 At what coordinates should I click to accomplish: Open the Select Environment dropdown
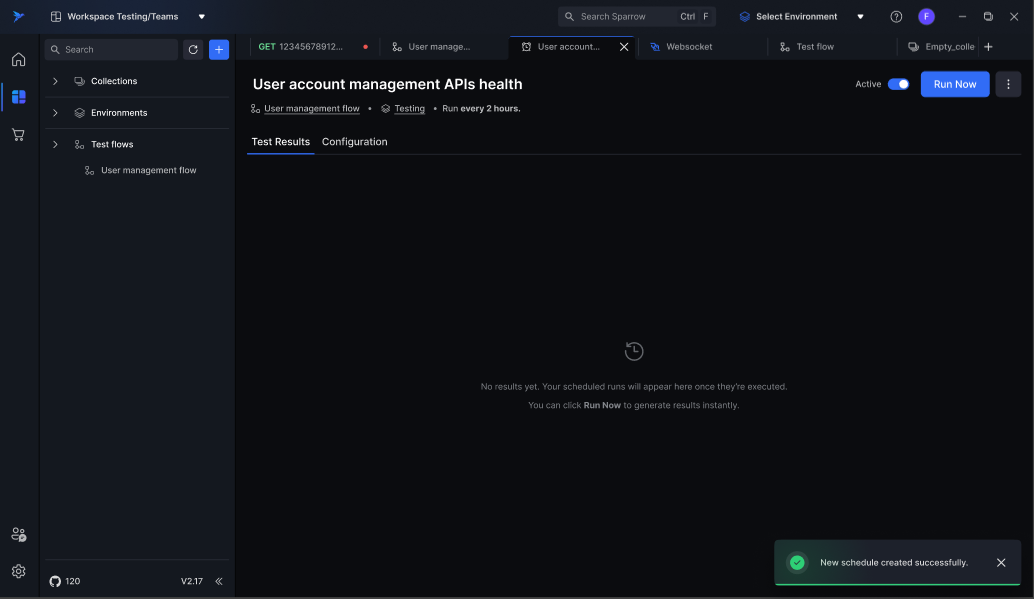(x=801, y=17)
